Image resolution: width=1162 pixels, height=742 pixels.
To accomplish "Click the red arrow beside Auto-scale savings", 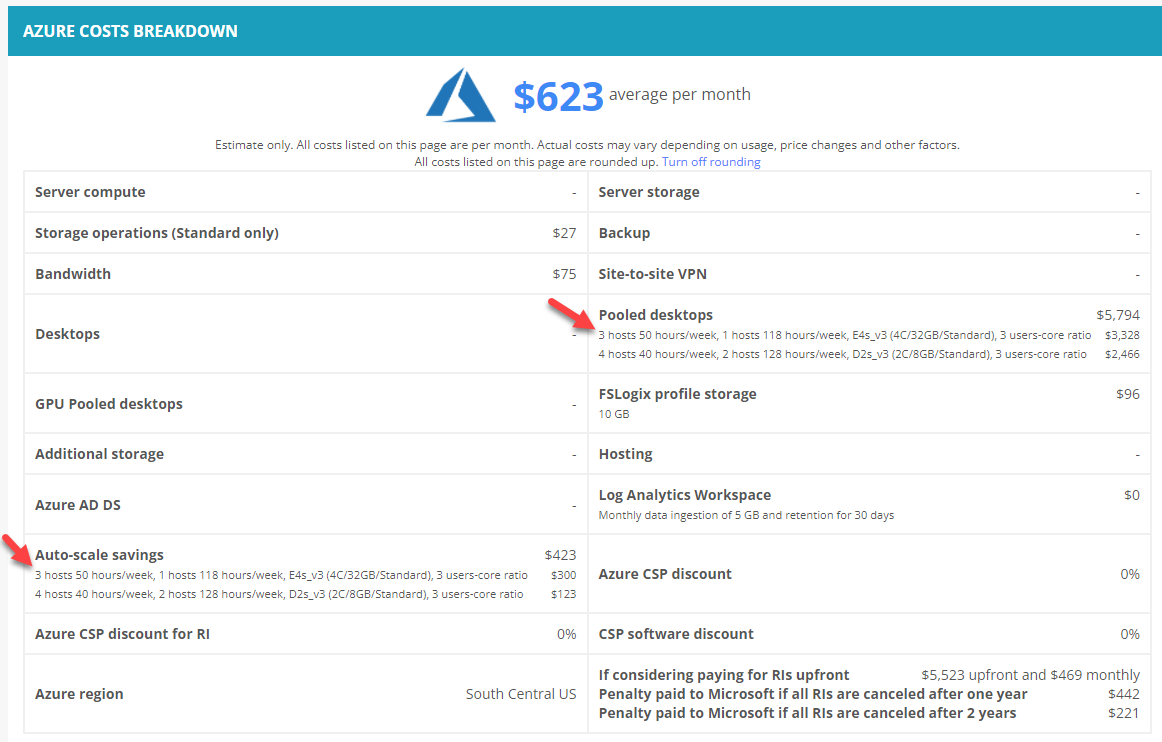I will point(20,551).
